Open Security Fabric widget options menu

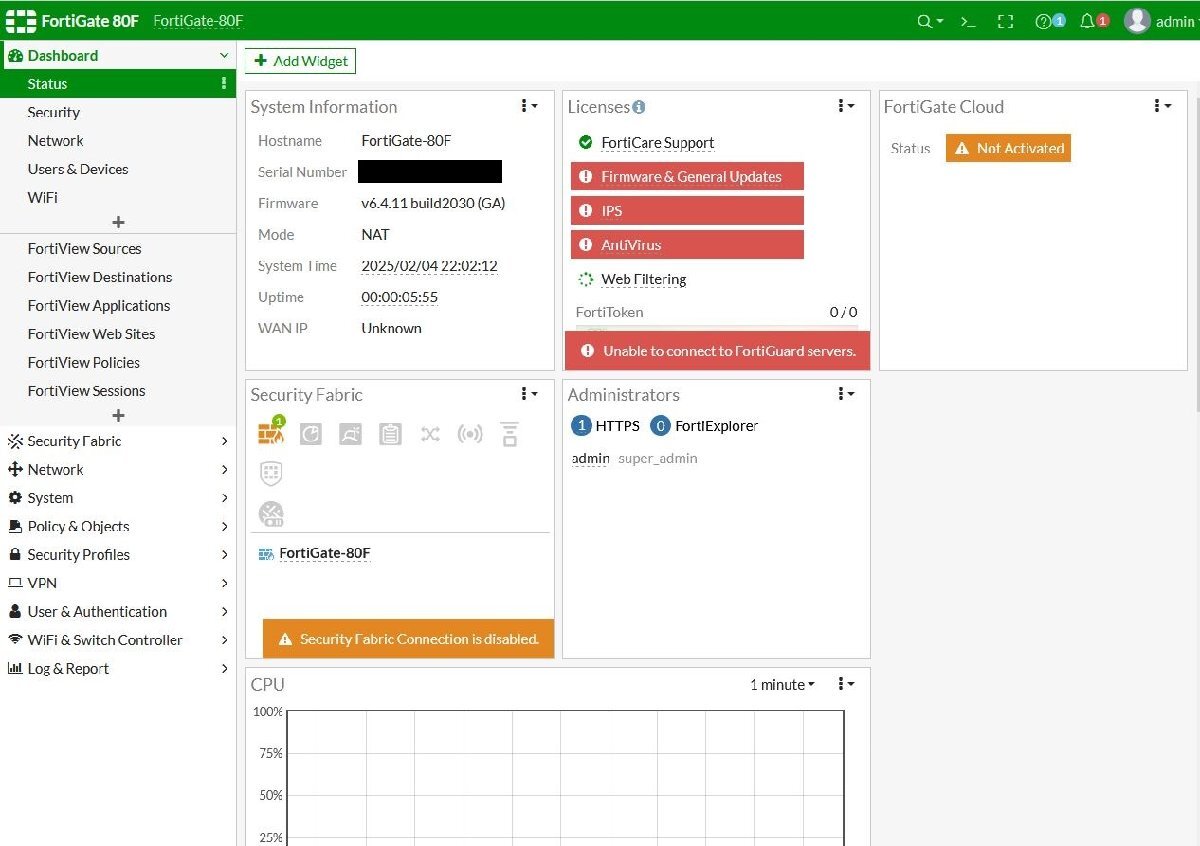tap(530, 394)
